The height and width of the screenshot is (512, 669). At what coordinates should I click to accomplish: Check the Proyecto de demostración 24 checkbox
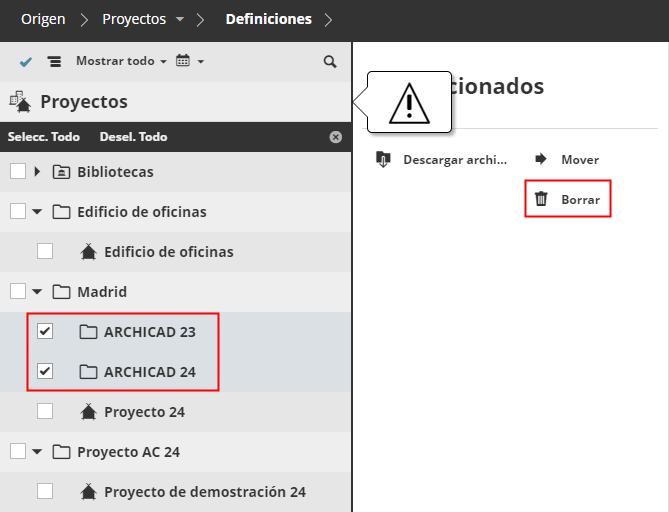[45, 492]
